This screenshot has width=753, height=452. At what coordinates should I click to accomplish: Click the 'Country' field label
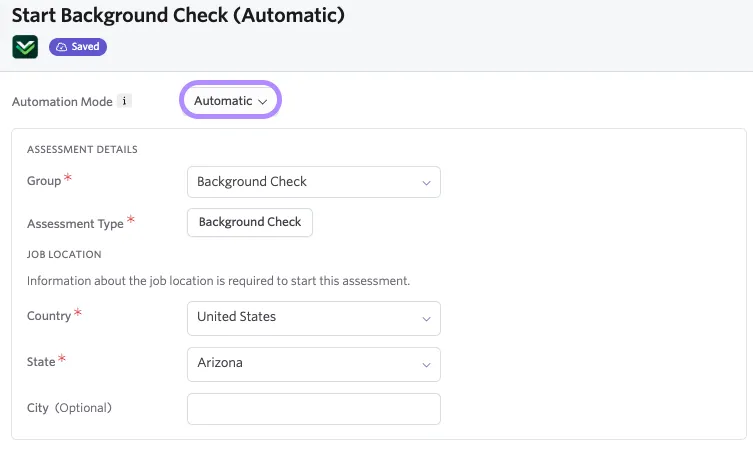pyautogui.click(x=49, y=316)
